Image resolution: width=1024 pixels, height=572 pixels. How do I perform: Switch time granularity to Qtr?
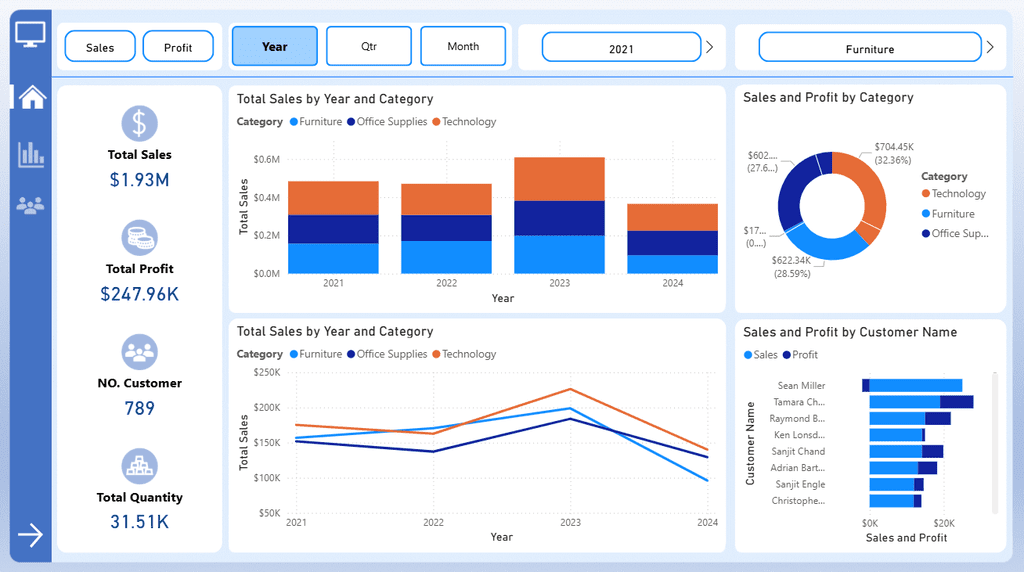(x=370, y=46)
